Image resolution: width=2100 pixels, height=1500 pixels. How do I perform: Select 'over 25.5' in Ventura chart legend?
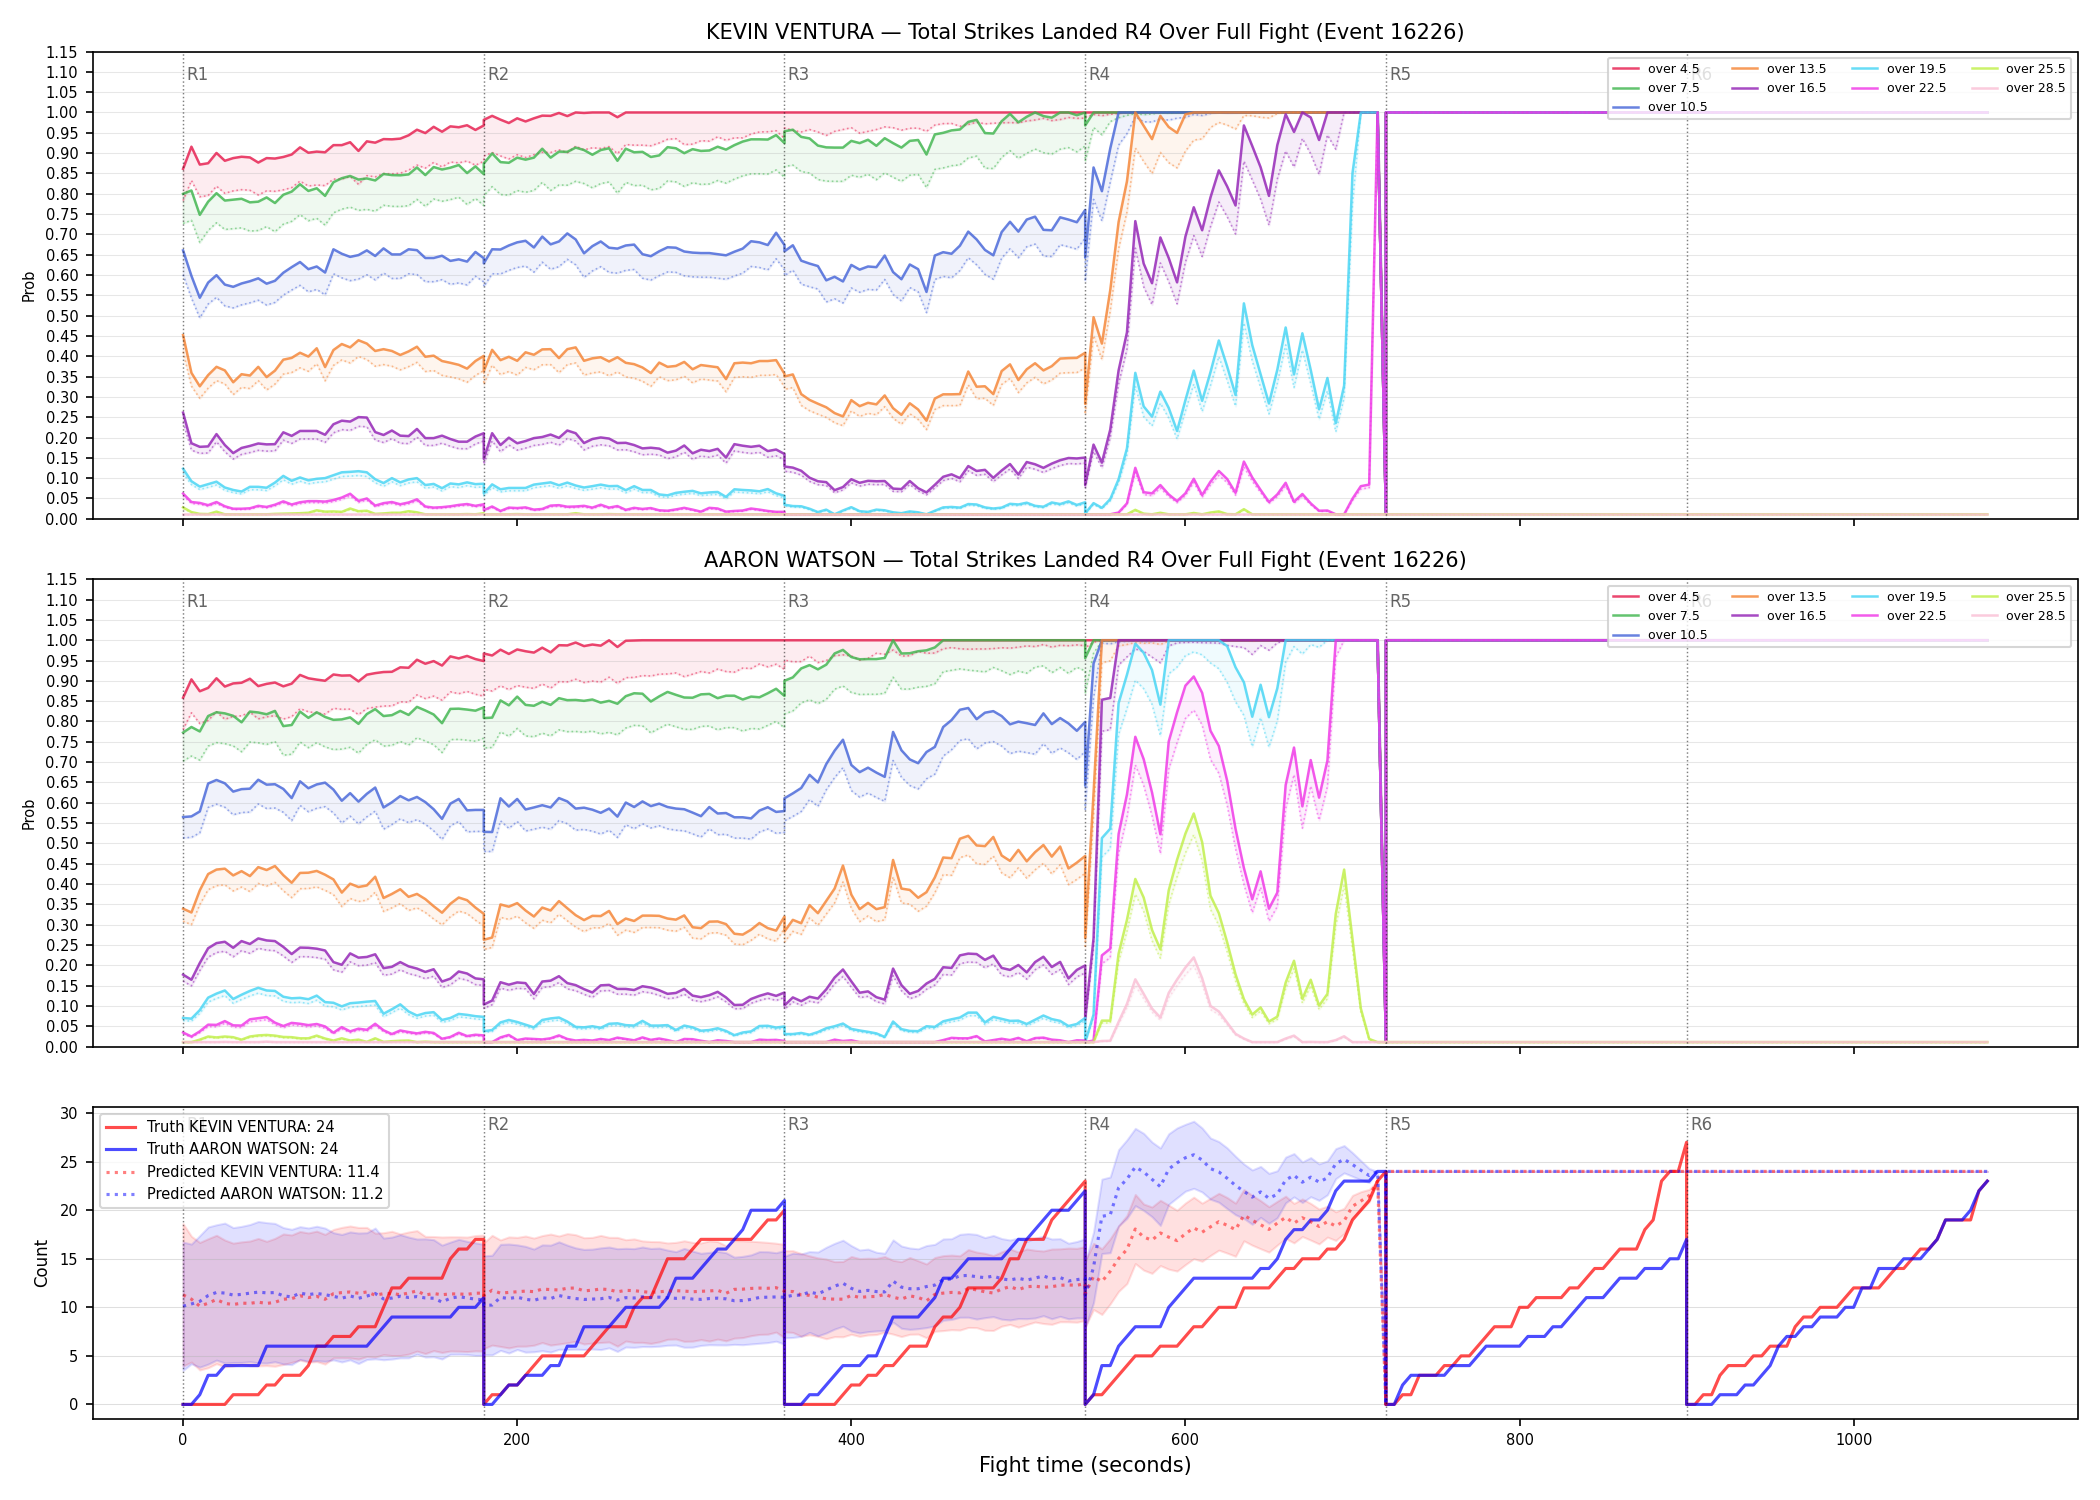pos(2035,69)
